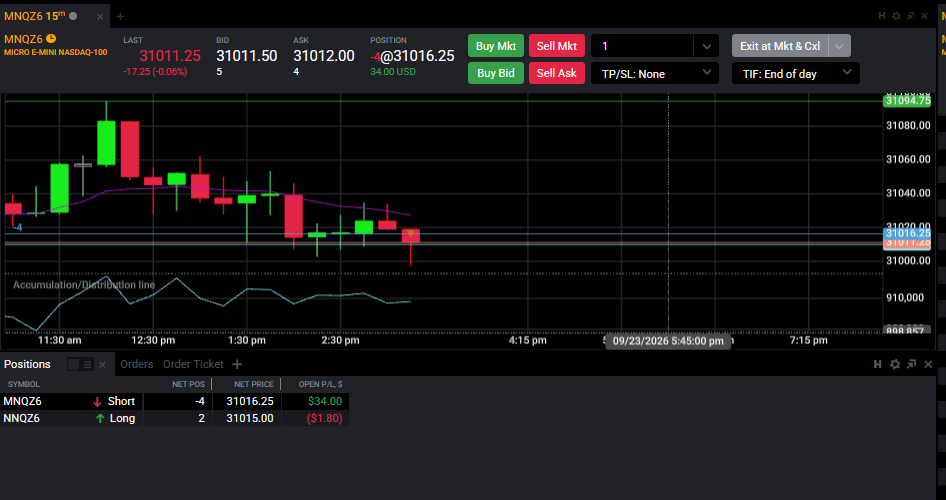Click Exit at Mkt & Cxl button
The height and width of the screenshot is (500, 946).
click(780, 46)
